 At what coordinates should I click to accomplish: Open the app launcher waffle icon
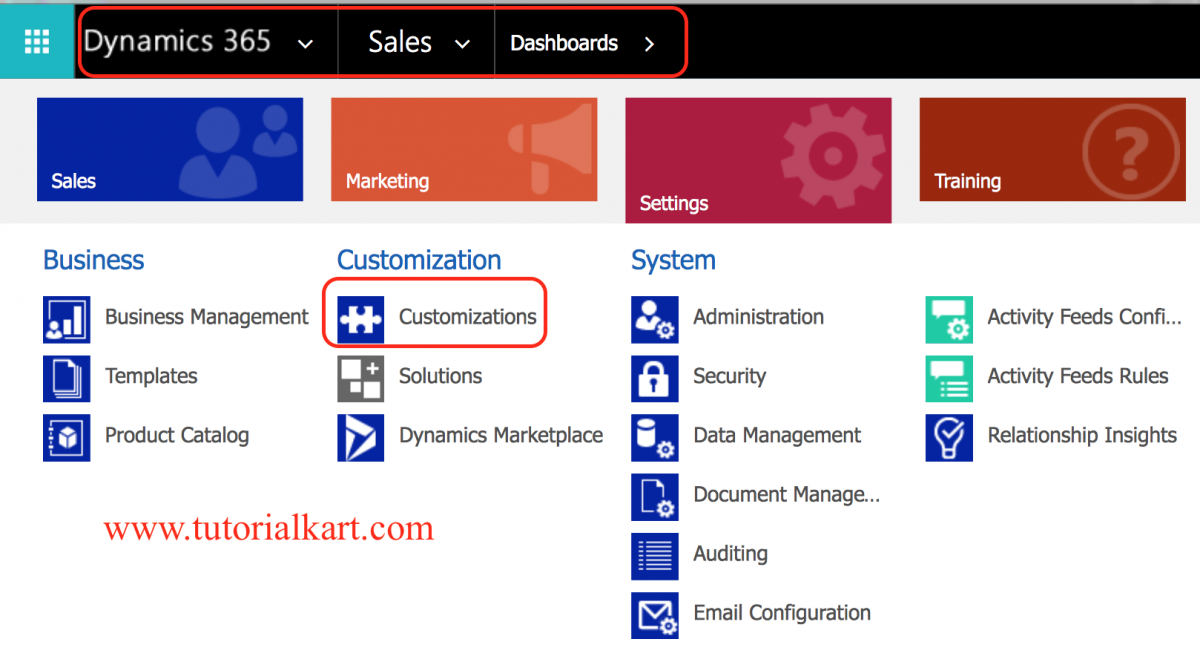pos(37,41)
